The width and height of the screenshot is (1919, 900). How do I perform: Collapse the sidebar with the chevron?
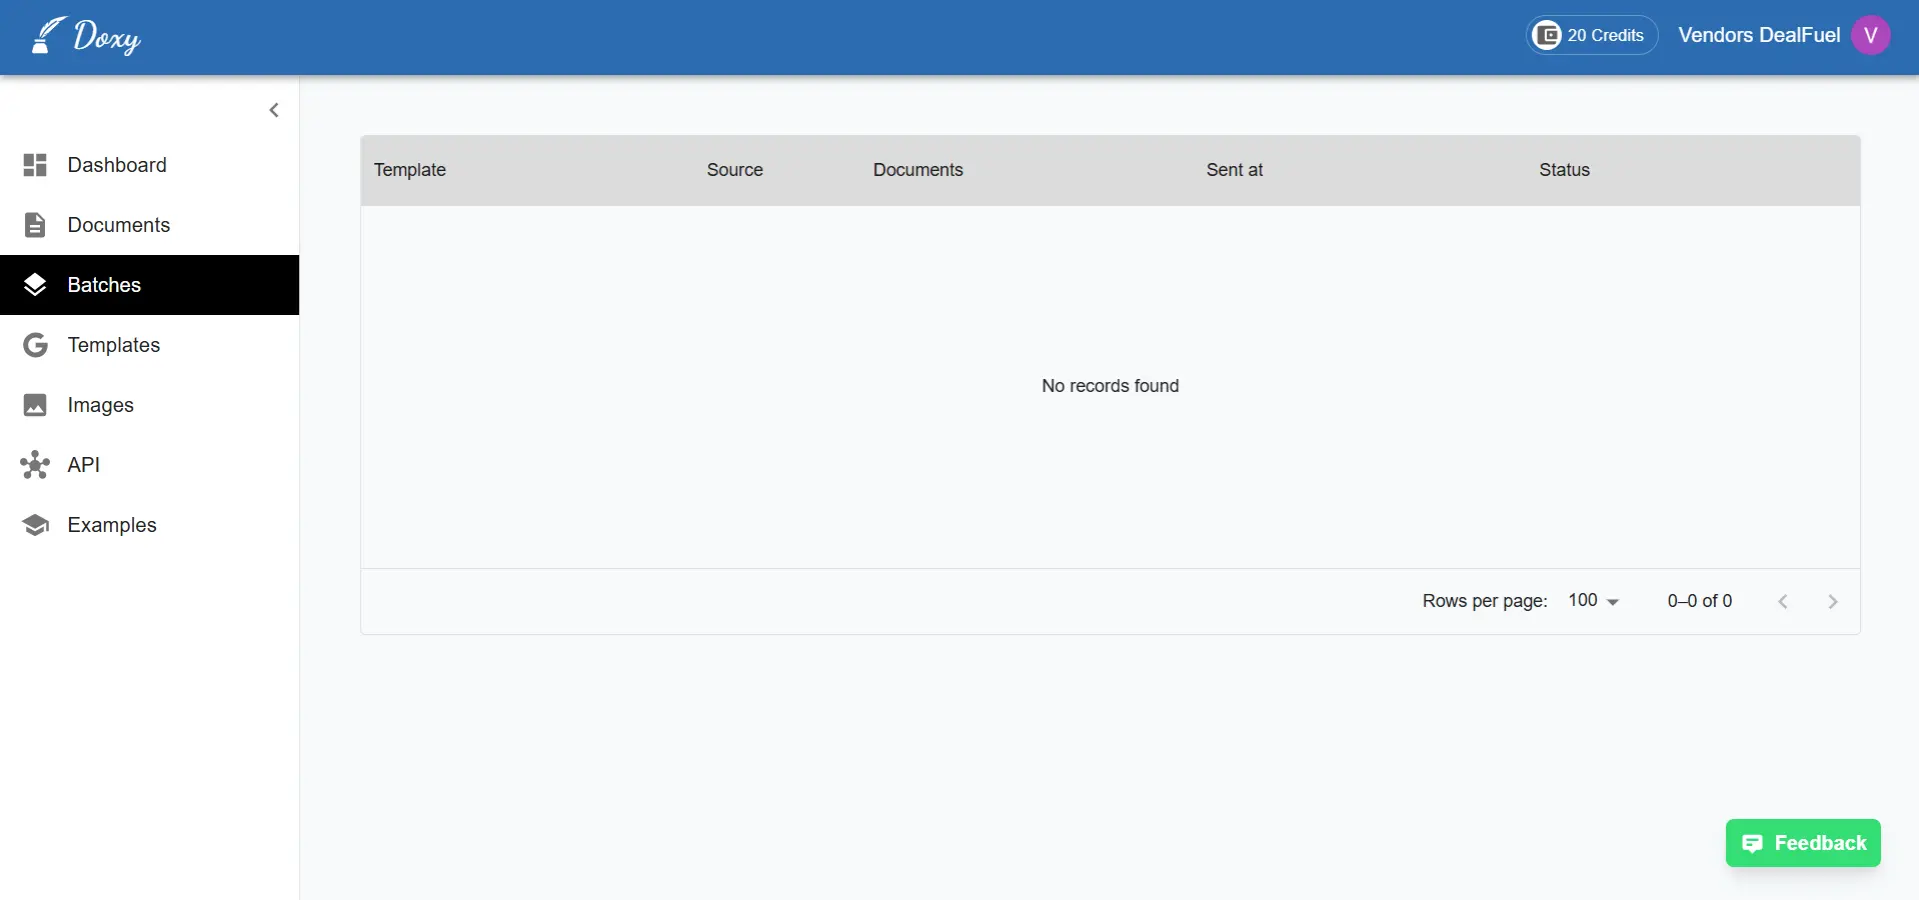[274, 109]
